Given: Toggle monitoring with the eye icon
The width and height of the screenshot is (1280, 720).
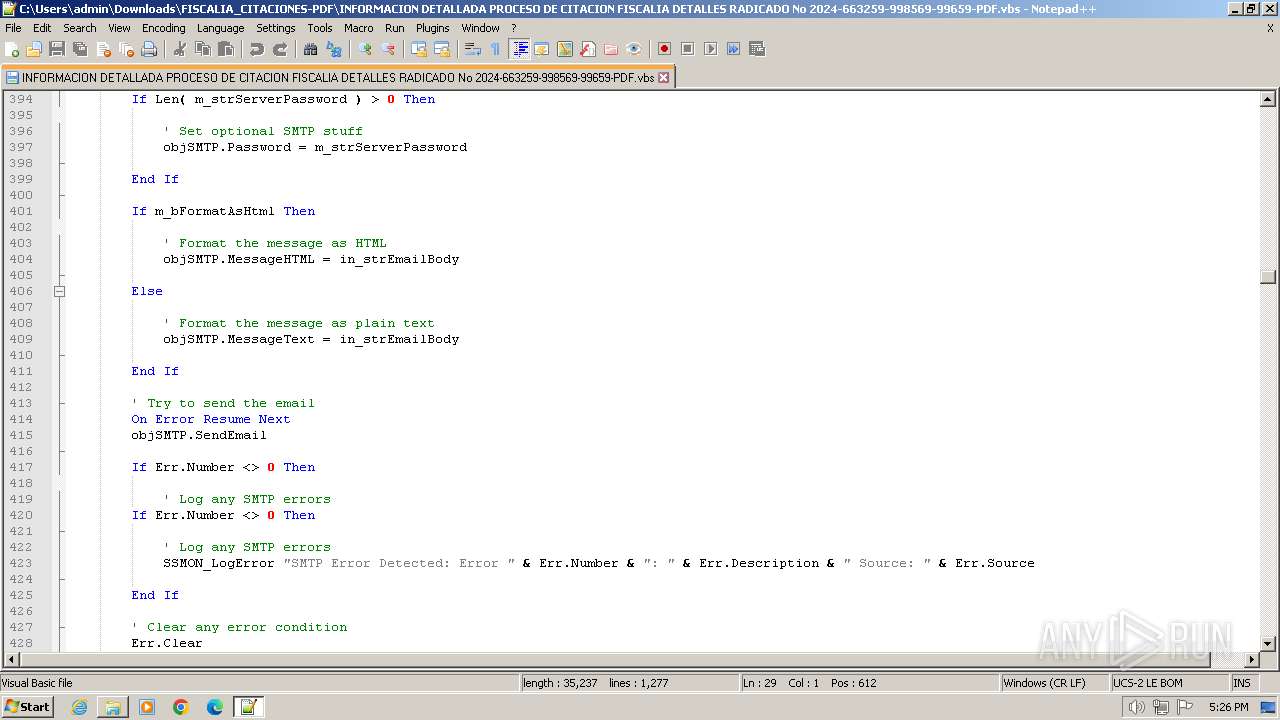Looking at the screenshot, I should click(634, 49).
